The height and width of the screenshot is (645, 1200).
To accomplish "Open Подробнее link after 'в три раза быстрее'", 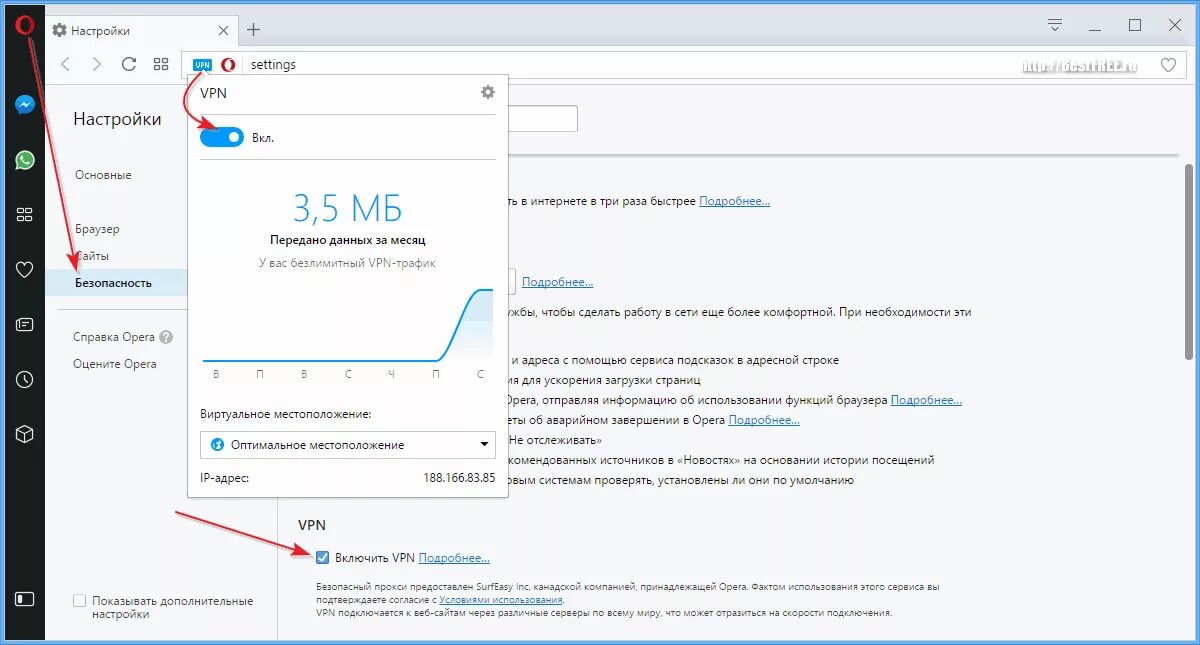I will [735, 201].
